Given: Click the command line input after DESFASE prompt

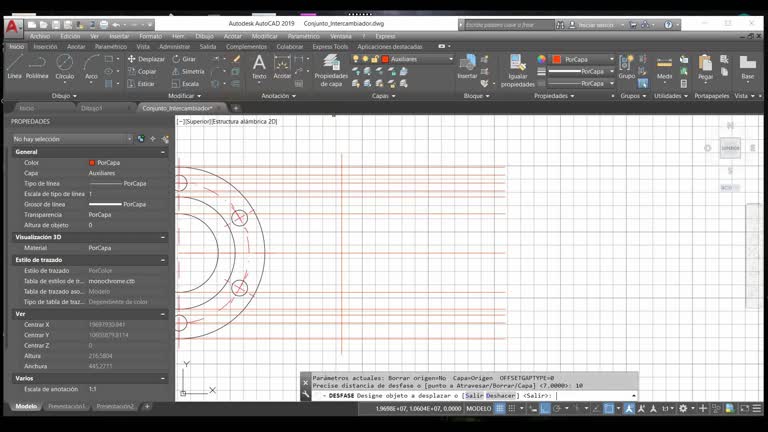Looking at the screenshot, I should (593, 396).
